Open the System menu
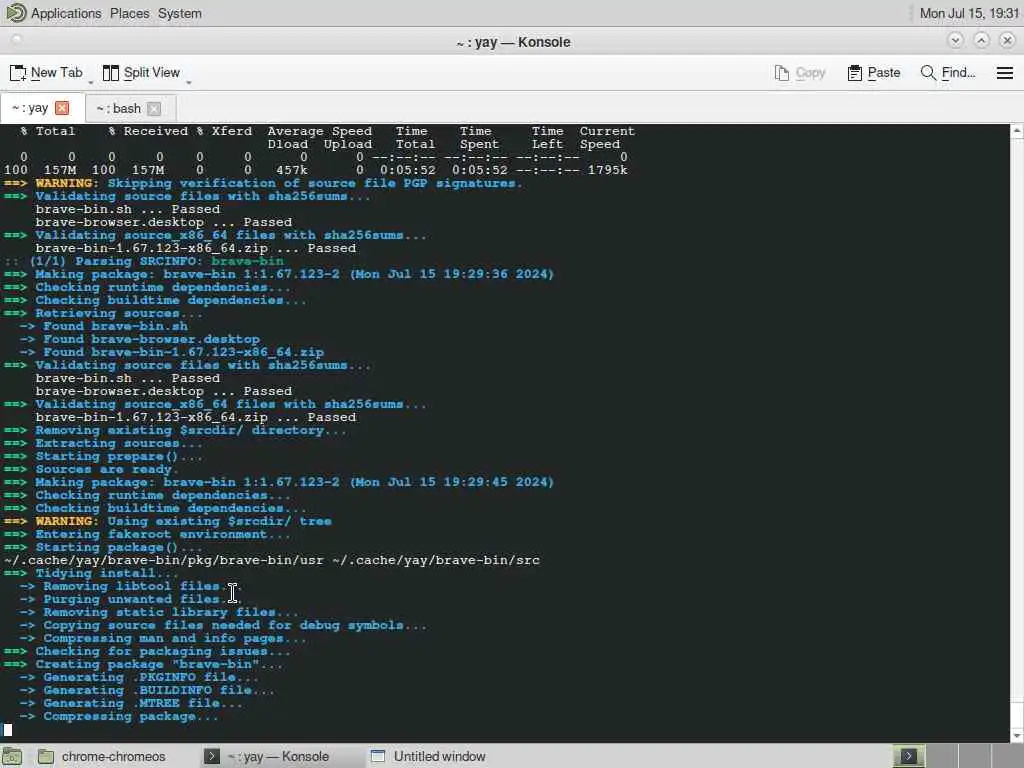 [180, 13]
